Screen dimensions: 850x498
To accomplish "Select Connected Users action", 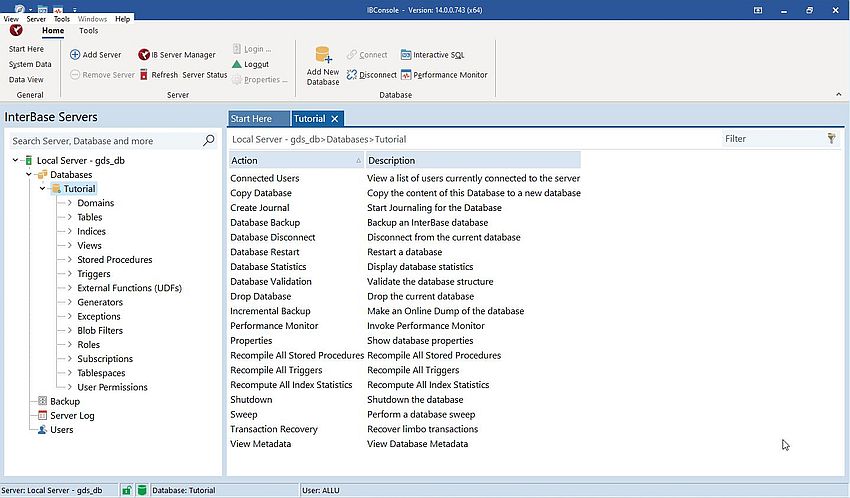I will coord(265,178).
